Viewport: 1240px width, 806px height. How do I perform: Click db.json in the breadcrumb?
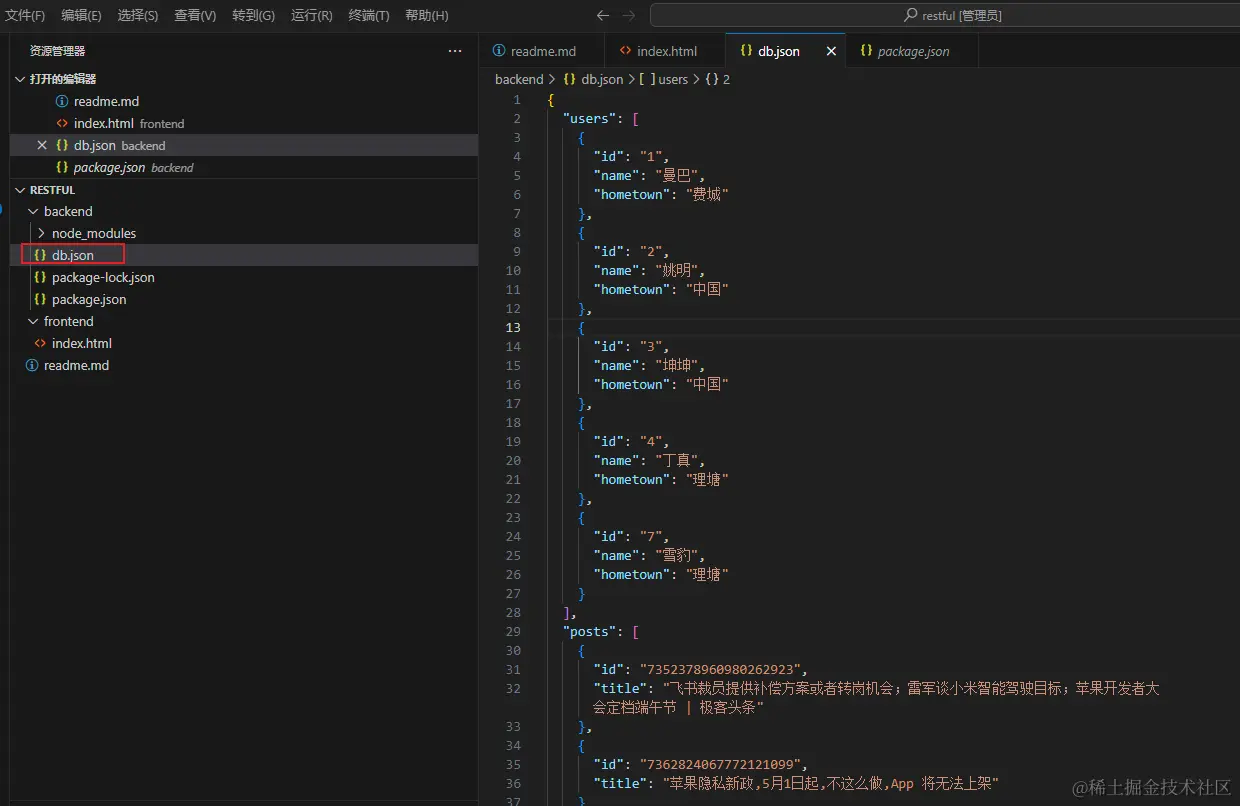pyautogui.click(x=602, y=79)
